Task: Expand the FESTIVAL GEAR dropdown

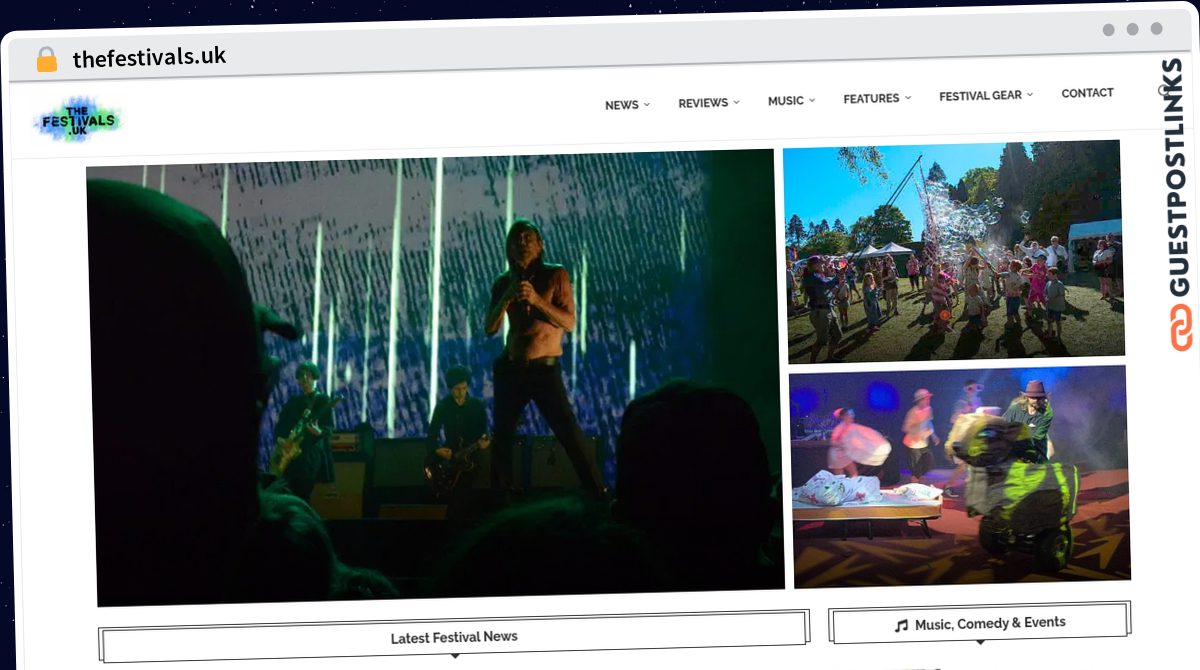Action: click(980, 95)
